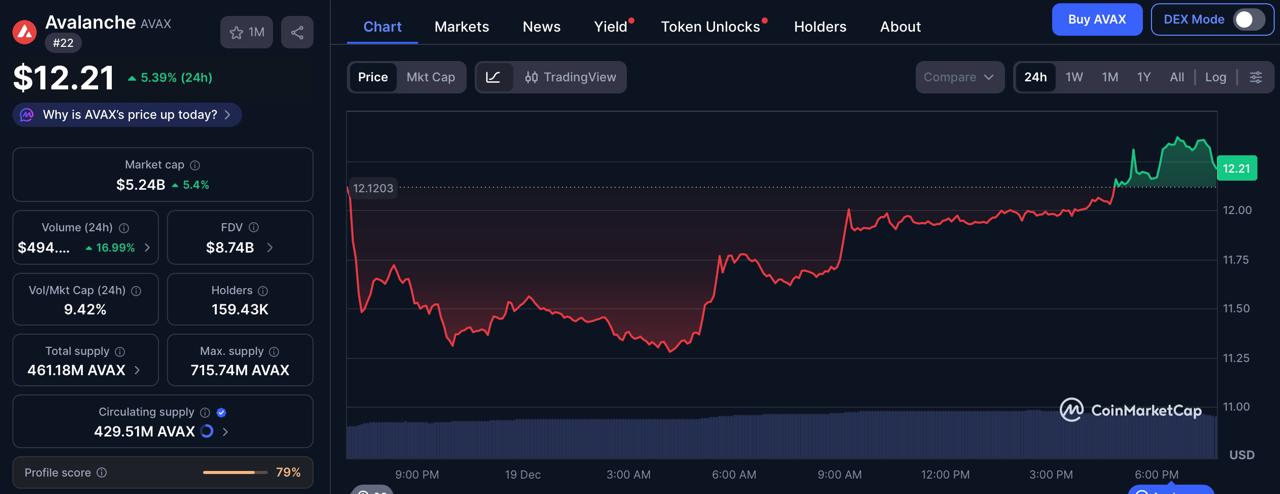Click the info icon beside FDV
The height and width of the screenshot is (494, 1280).
tap(254, 228)
